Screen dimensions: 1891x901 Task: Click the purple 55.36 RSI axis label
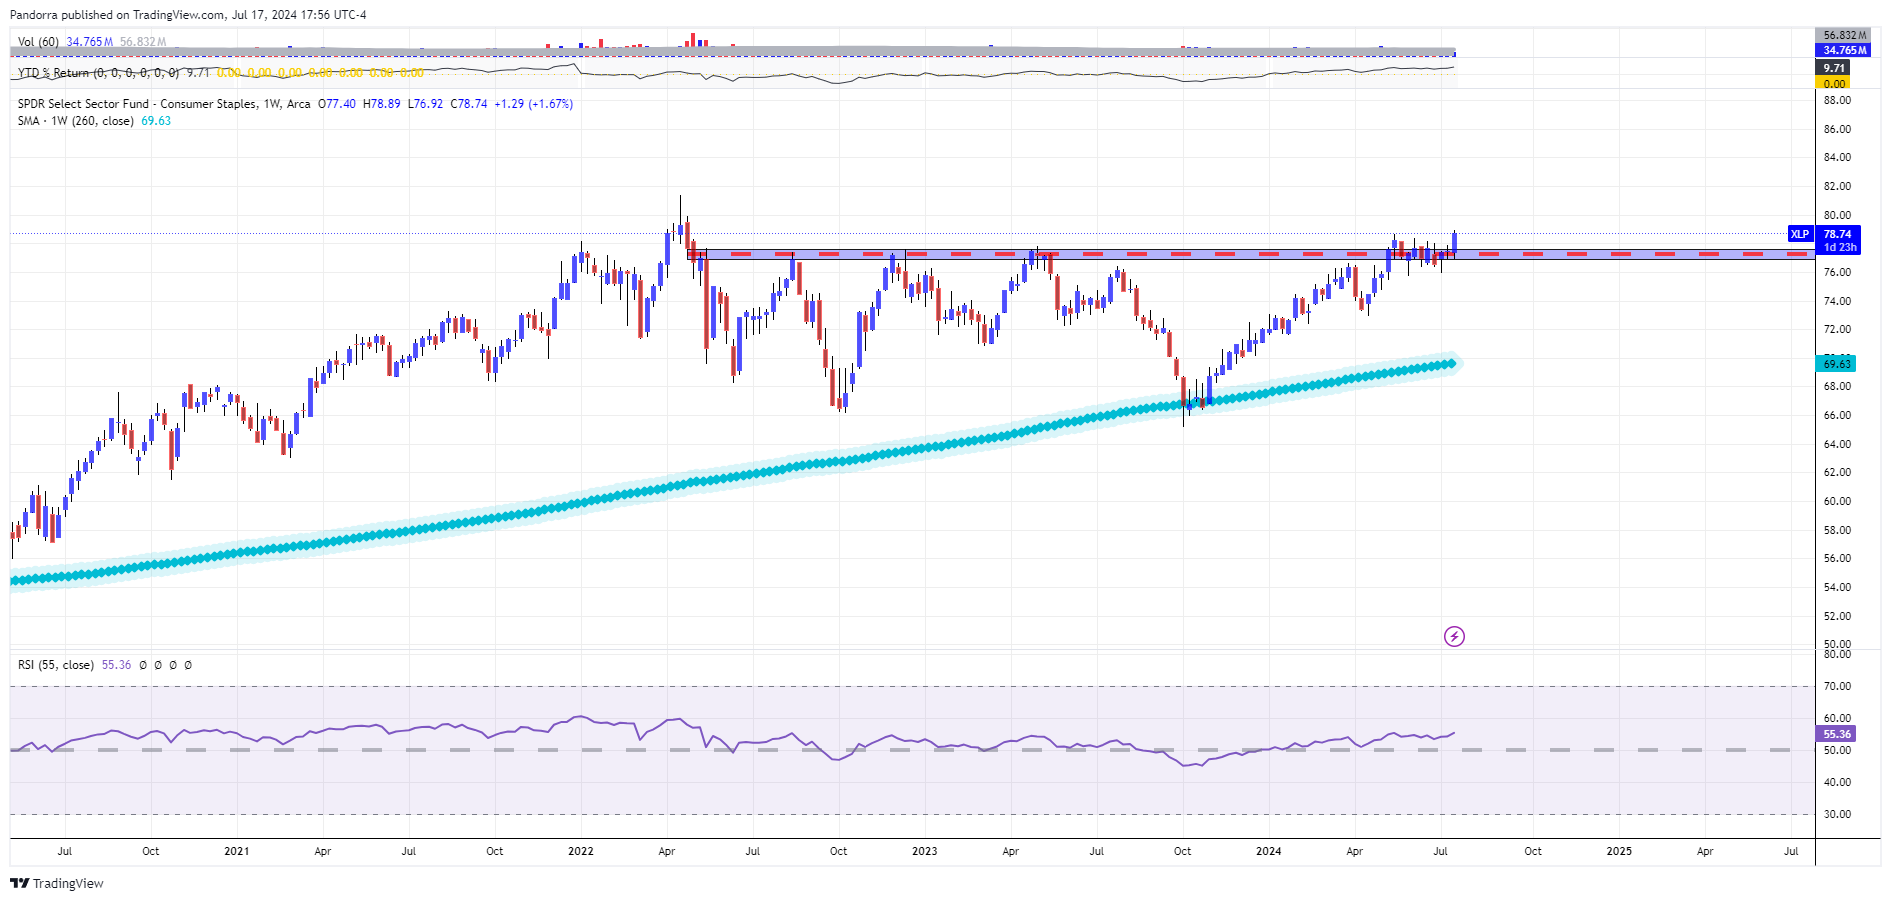click(1836, 734)
